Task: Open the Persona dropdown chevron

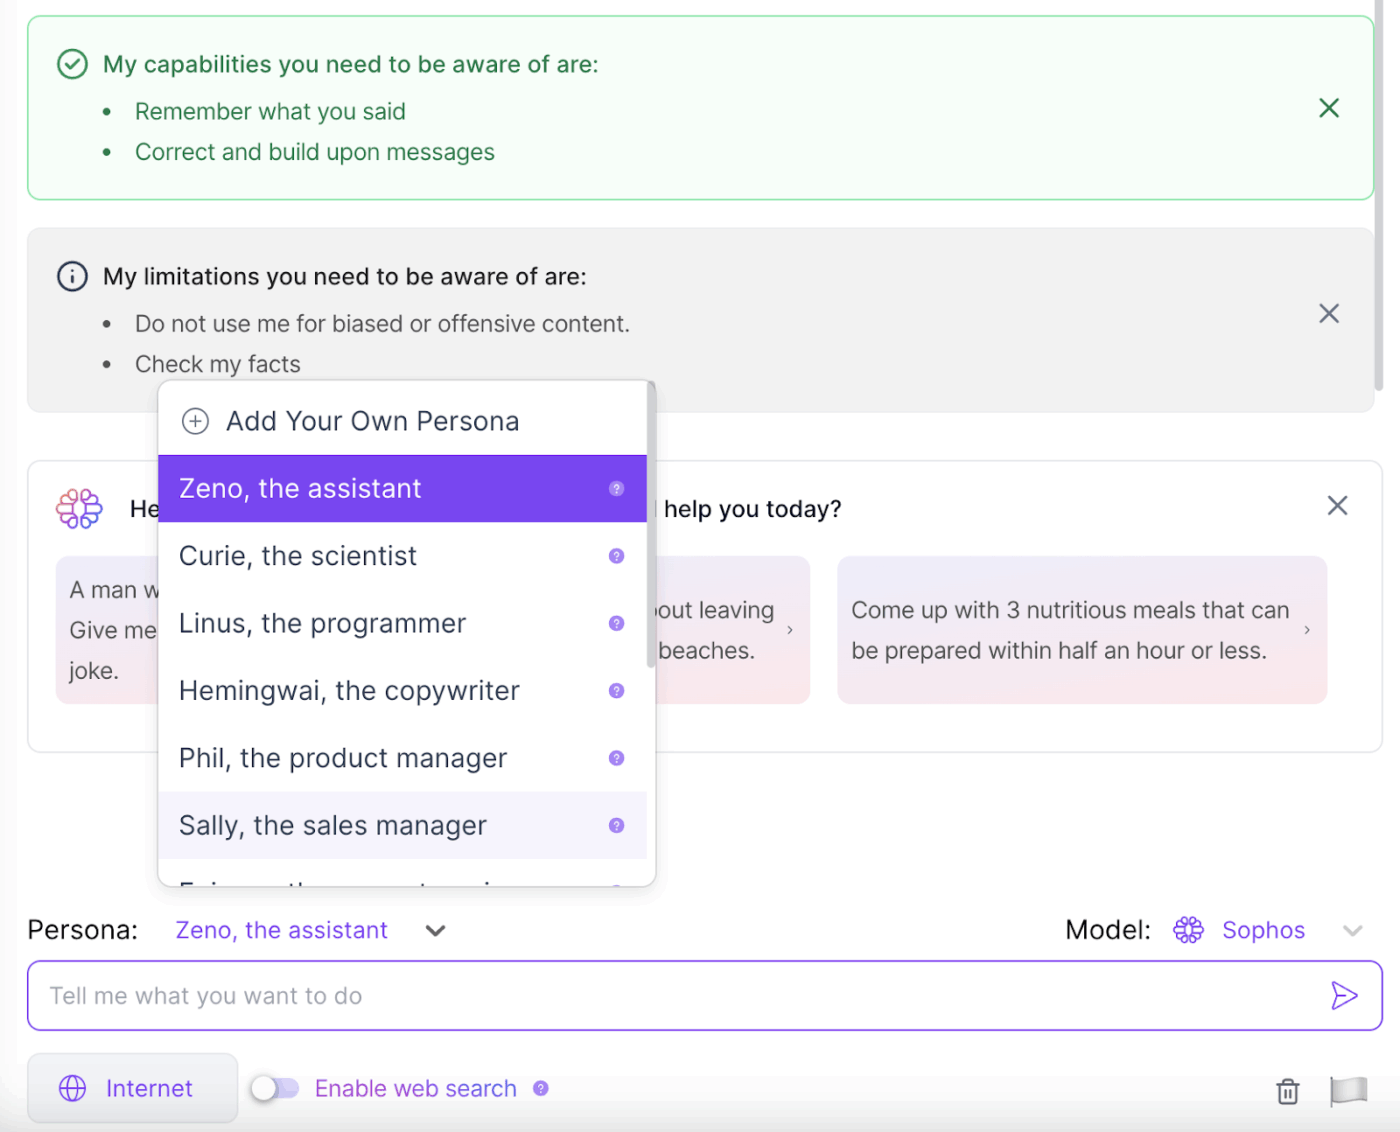Action: point(435,930)
